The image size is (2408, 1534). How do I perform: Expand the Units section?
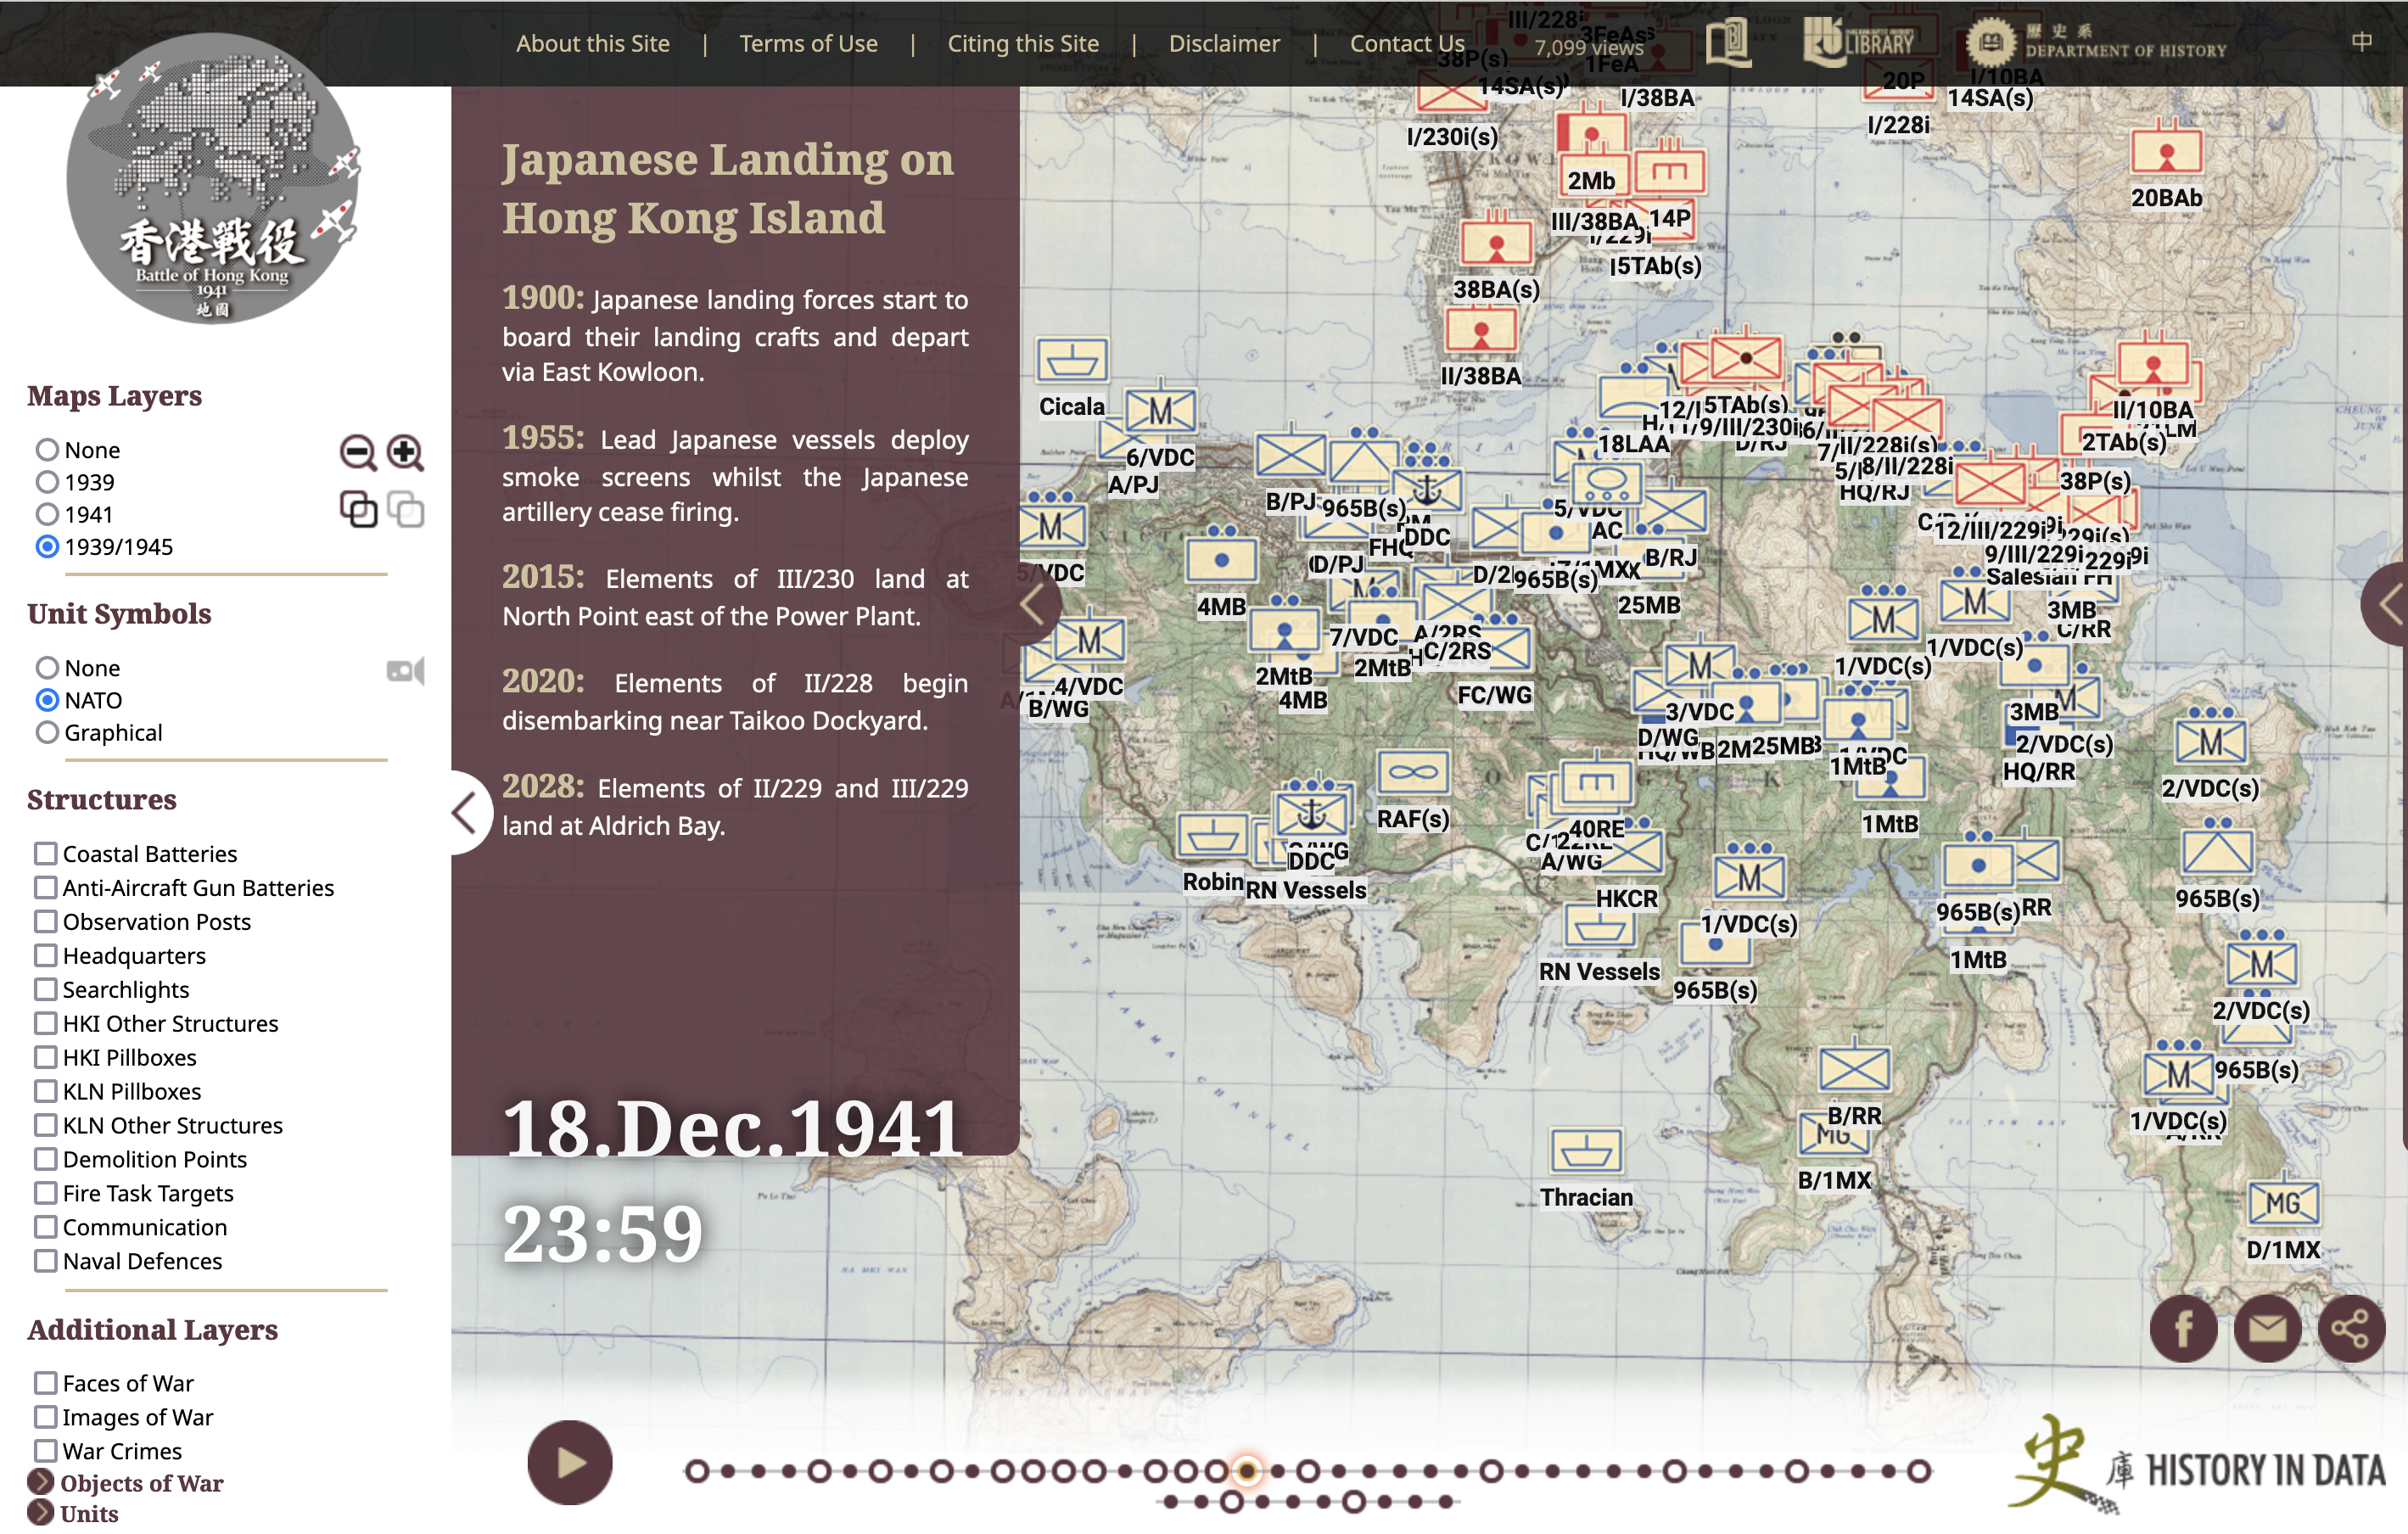[x=41, y=1513]
